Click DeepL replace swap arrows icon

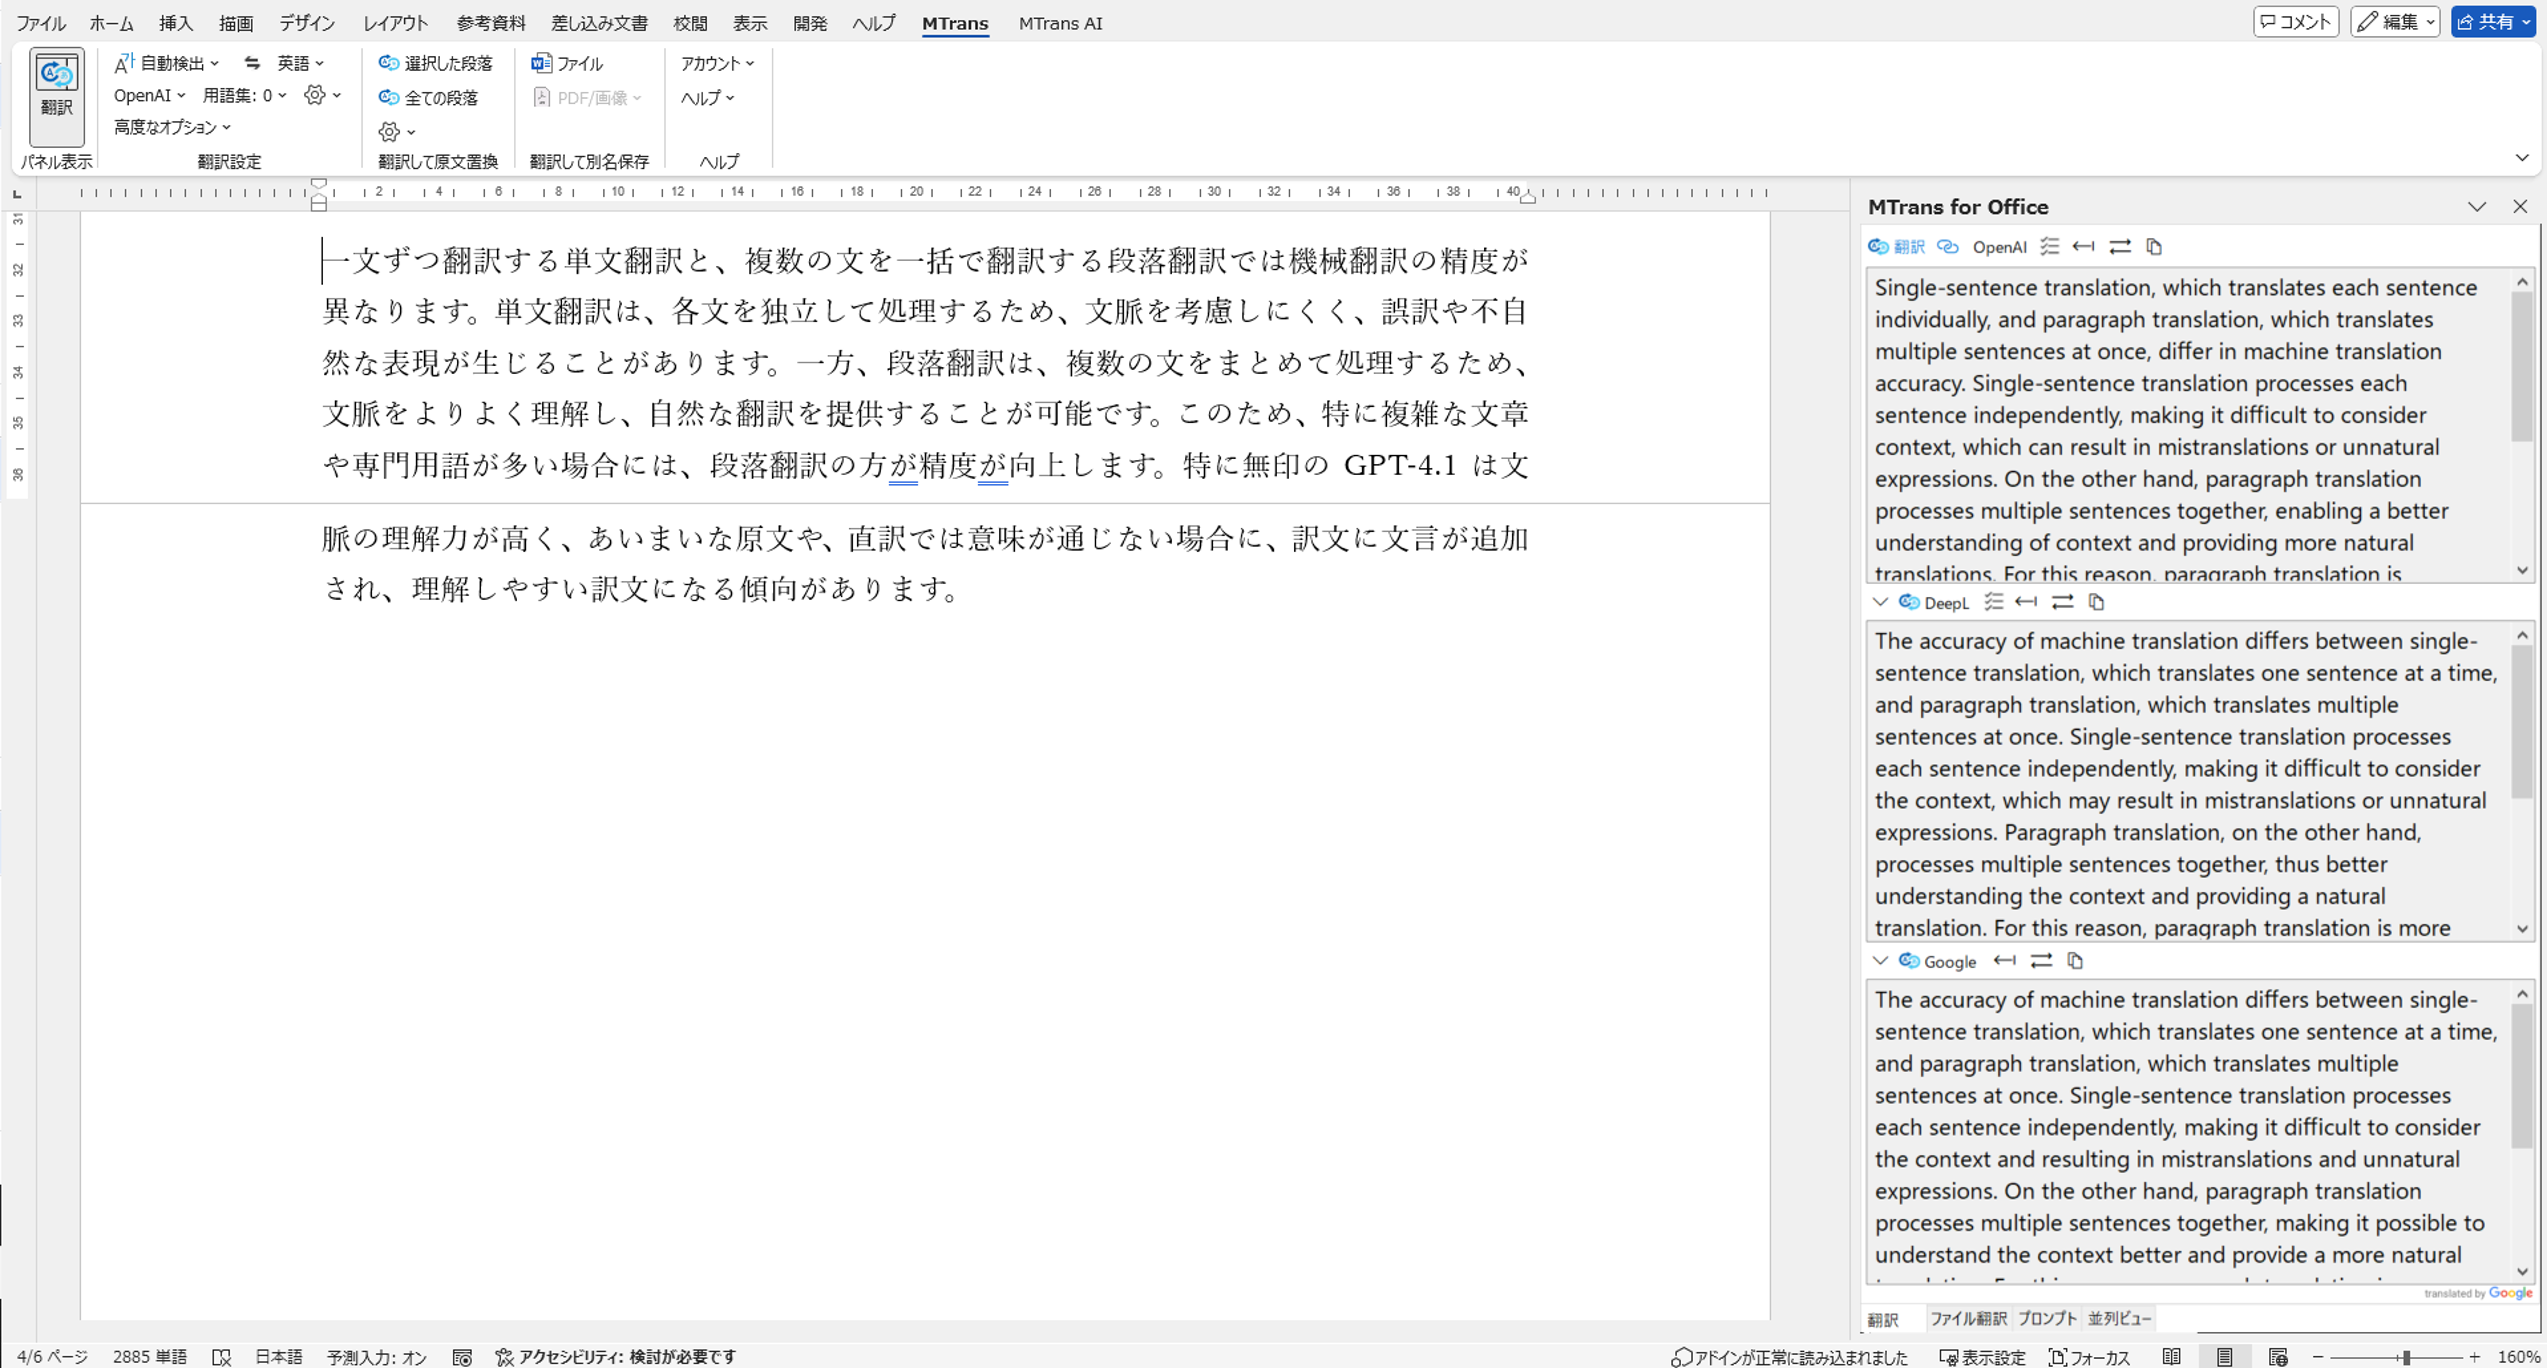[x=2062, y=601]
